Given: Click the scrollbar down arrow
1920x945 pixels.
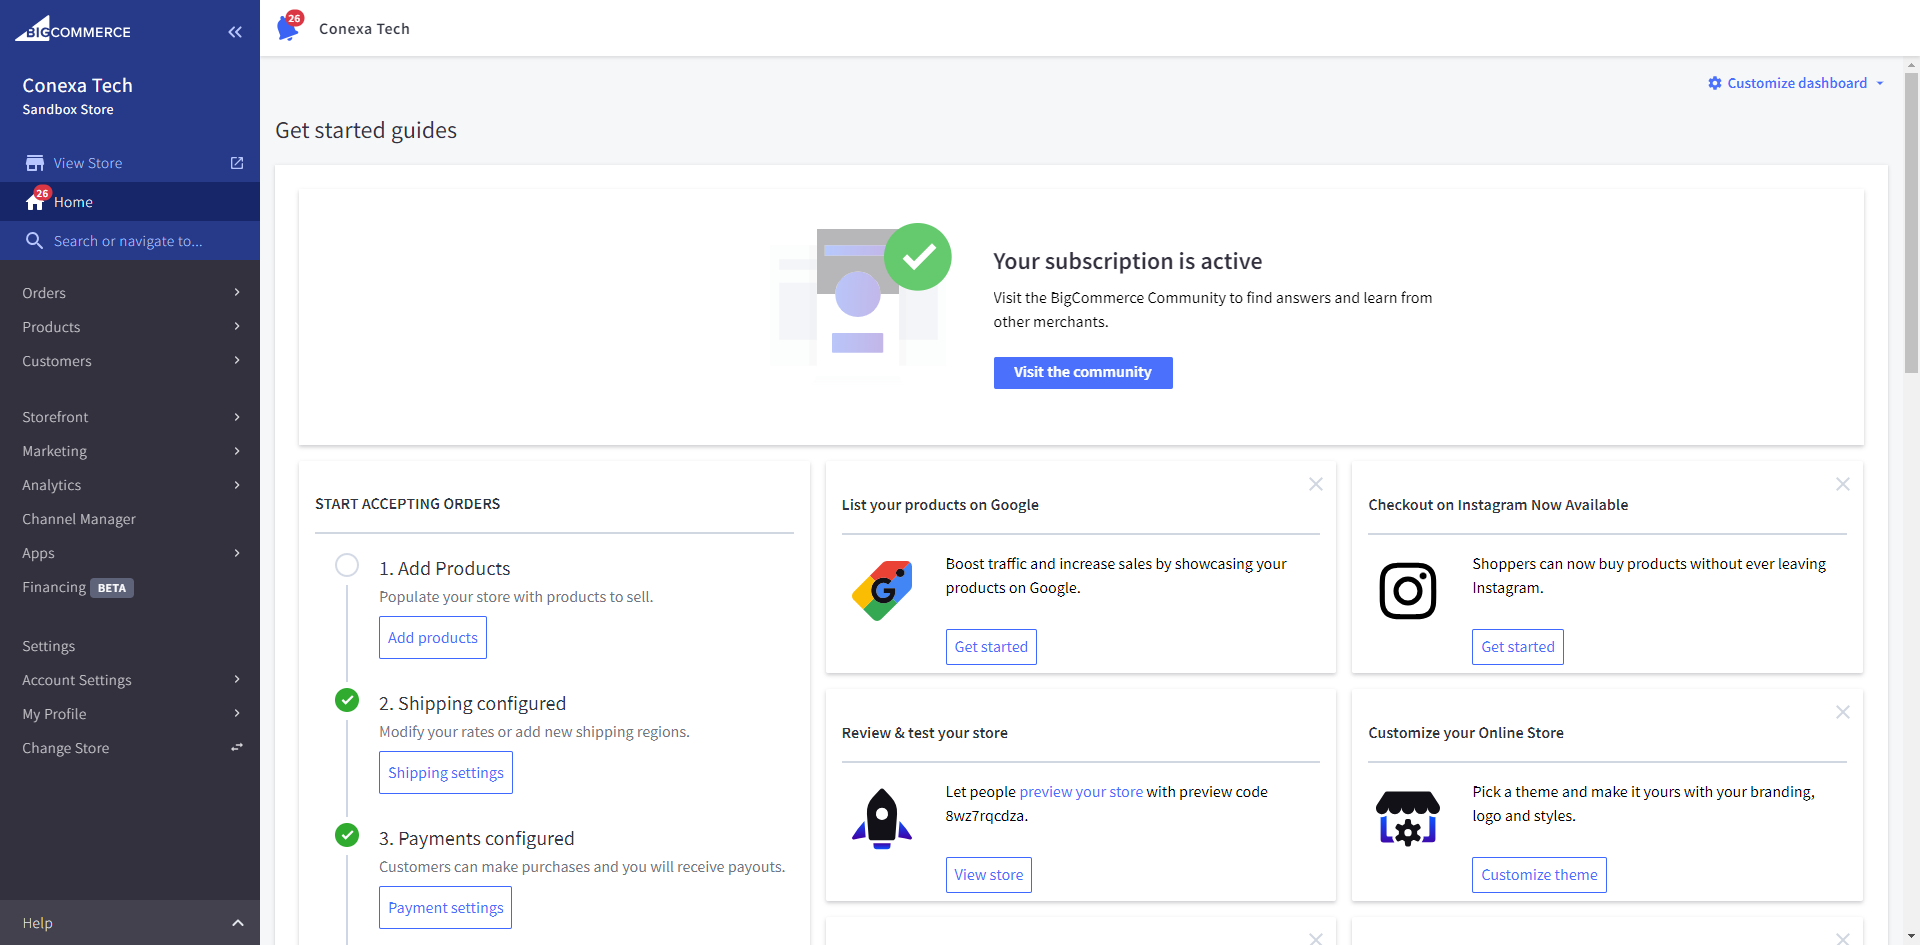Looking at the screenshot, I should [1911, 937].
